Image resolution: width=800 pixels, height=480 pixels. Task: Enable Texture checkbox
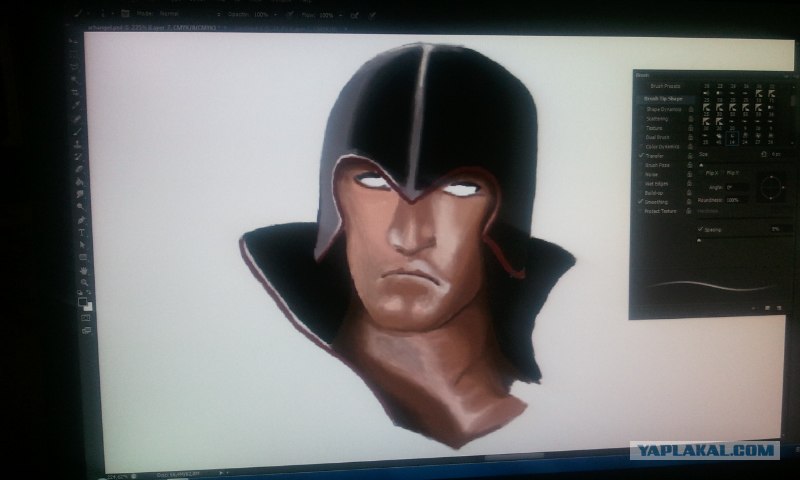[x=641, y=128]
